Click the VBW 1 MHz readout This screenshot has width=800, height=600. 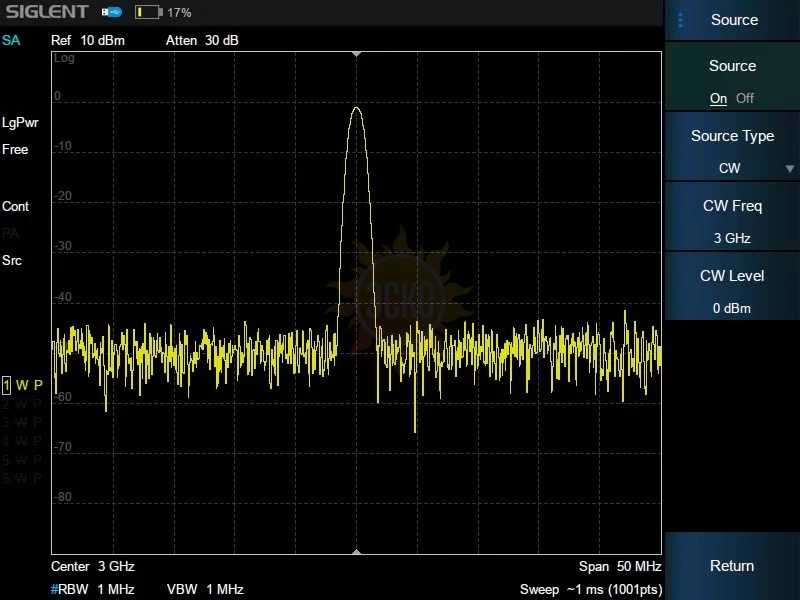point(205,589)
